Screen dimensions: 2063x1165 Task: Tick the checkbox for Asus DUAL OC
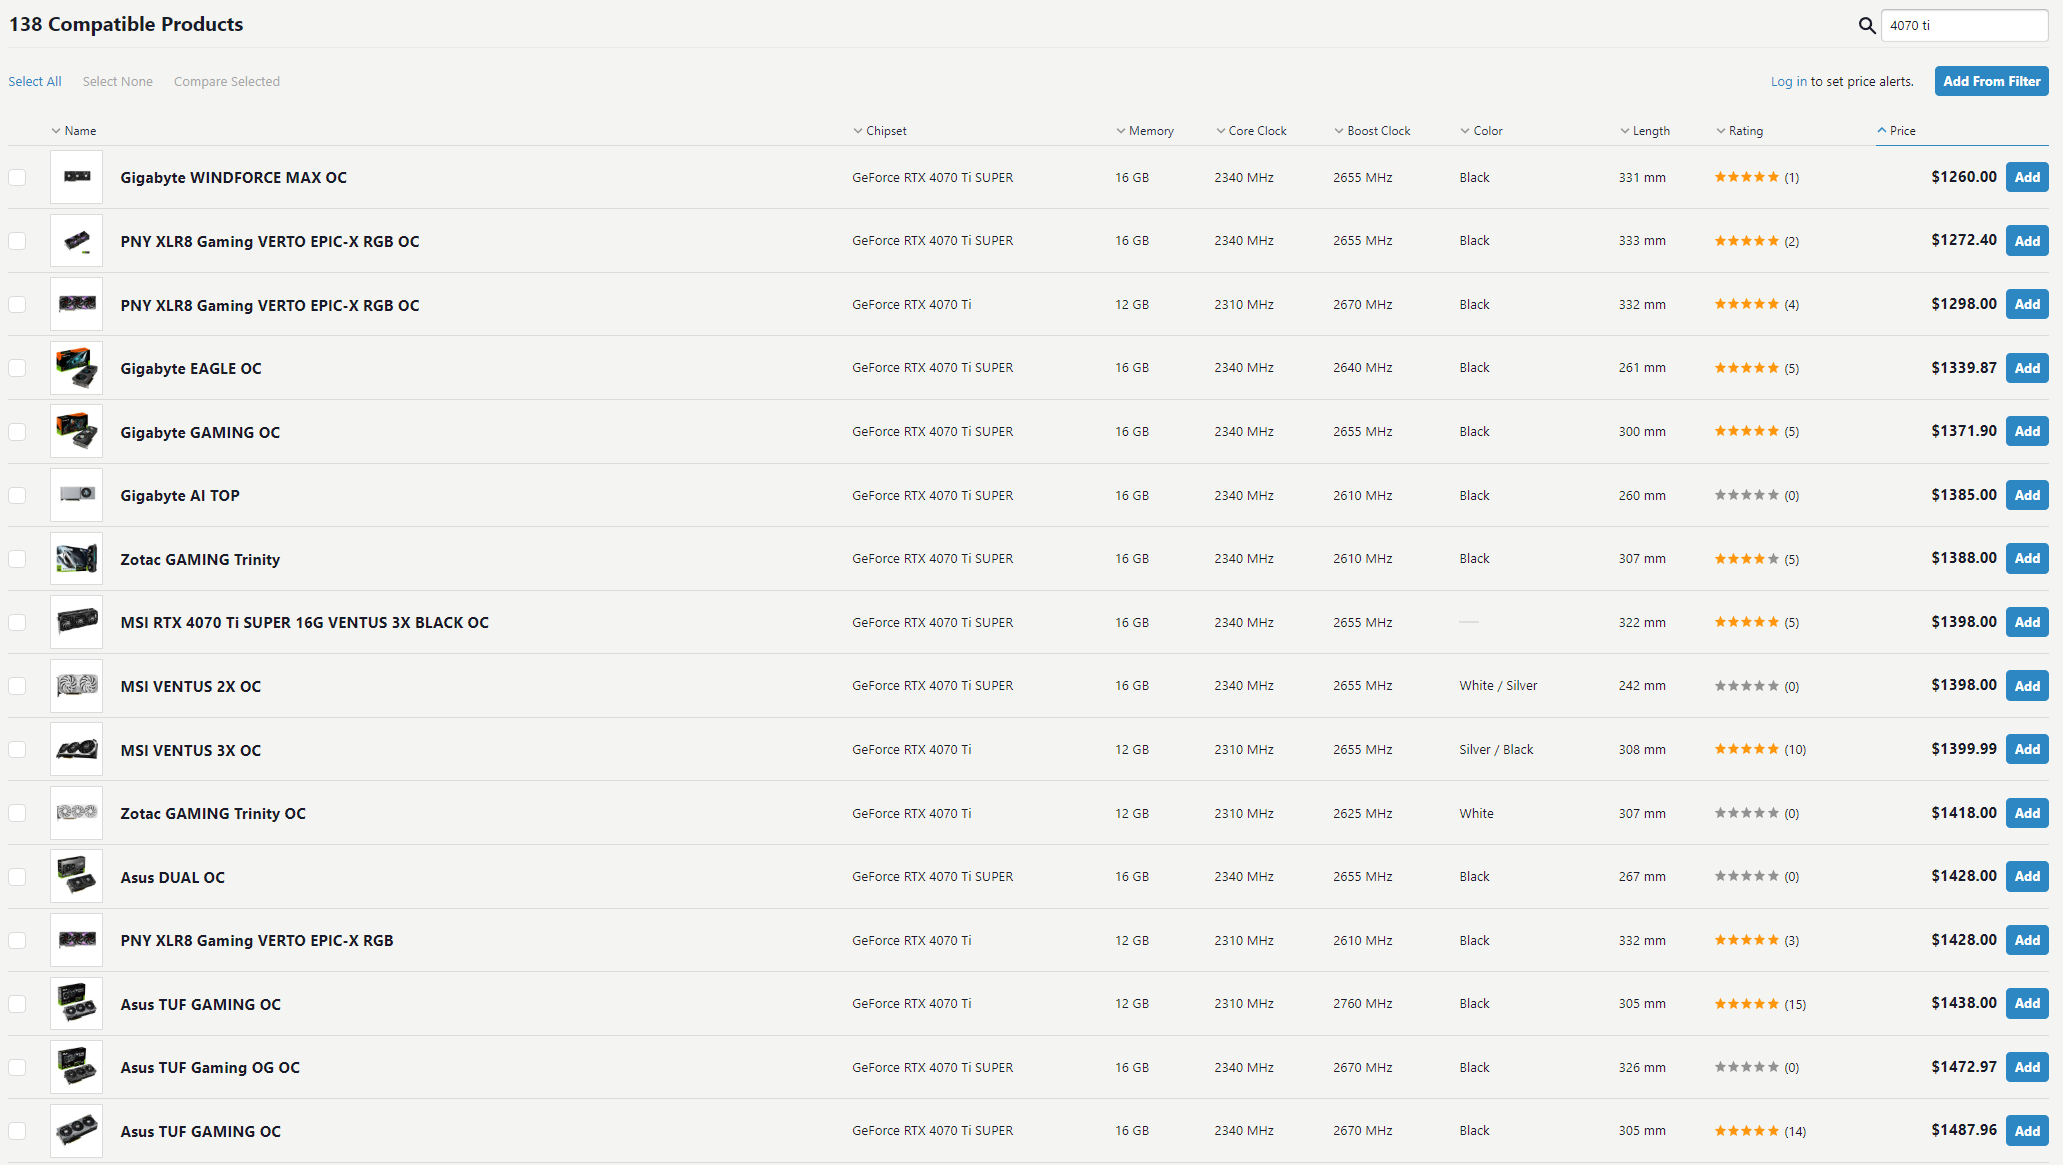[17, 877]
